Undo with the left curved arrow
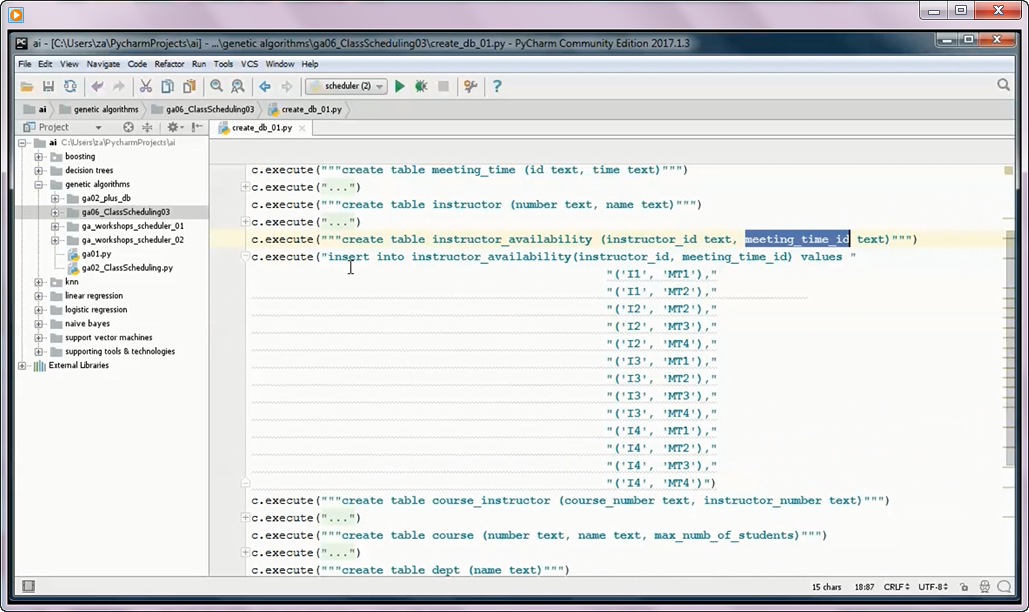This screenshot has width=1029, height=612. coord(97,86)
